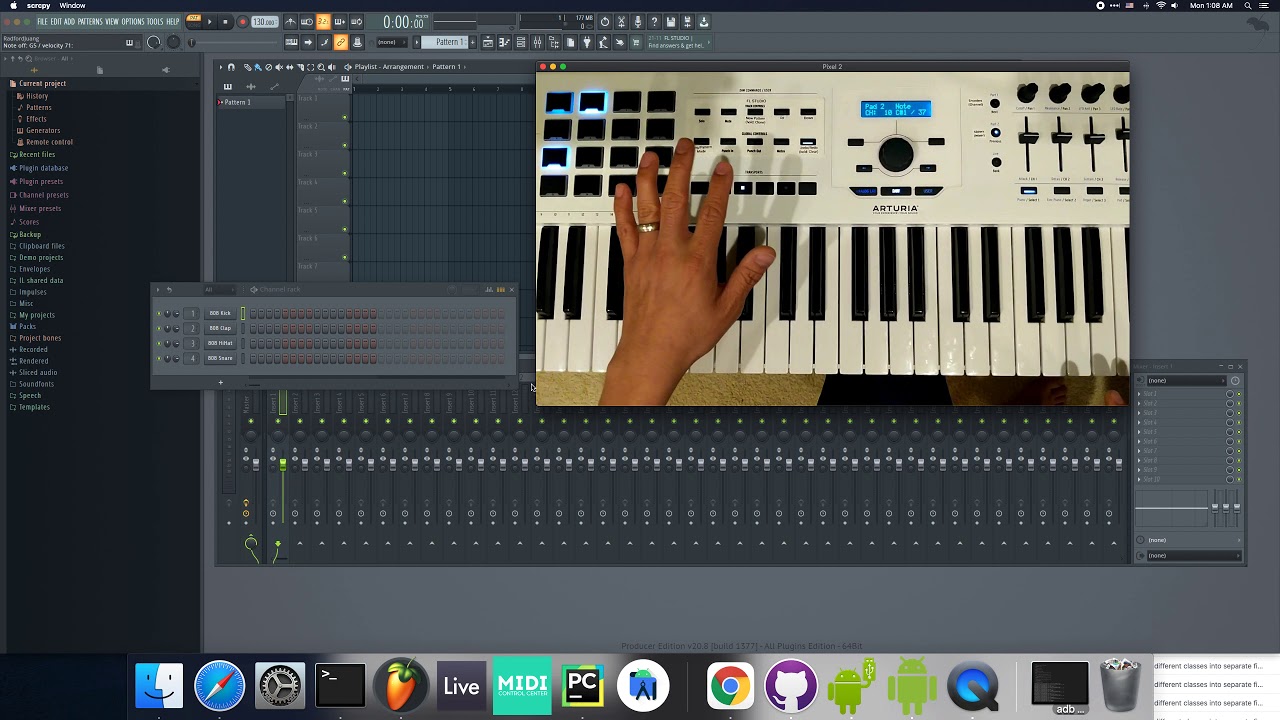Click the 808 Snare channel button
Image resolution: width=1280 pixels, height=720 pixels.
point(220,358)
